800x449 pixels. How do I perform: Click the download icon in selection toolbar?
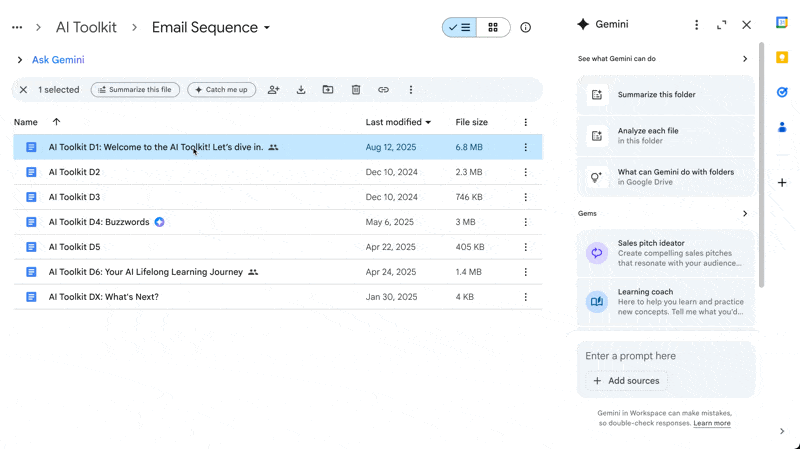coord(301,90)
